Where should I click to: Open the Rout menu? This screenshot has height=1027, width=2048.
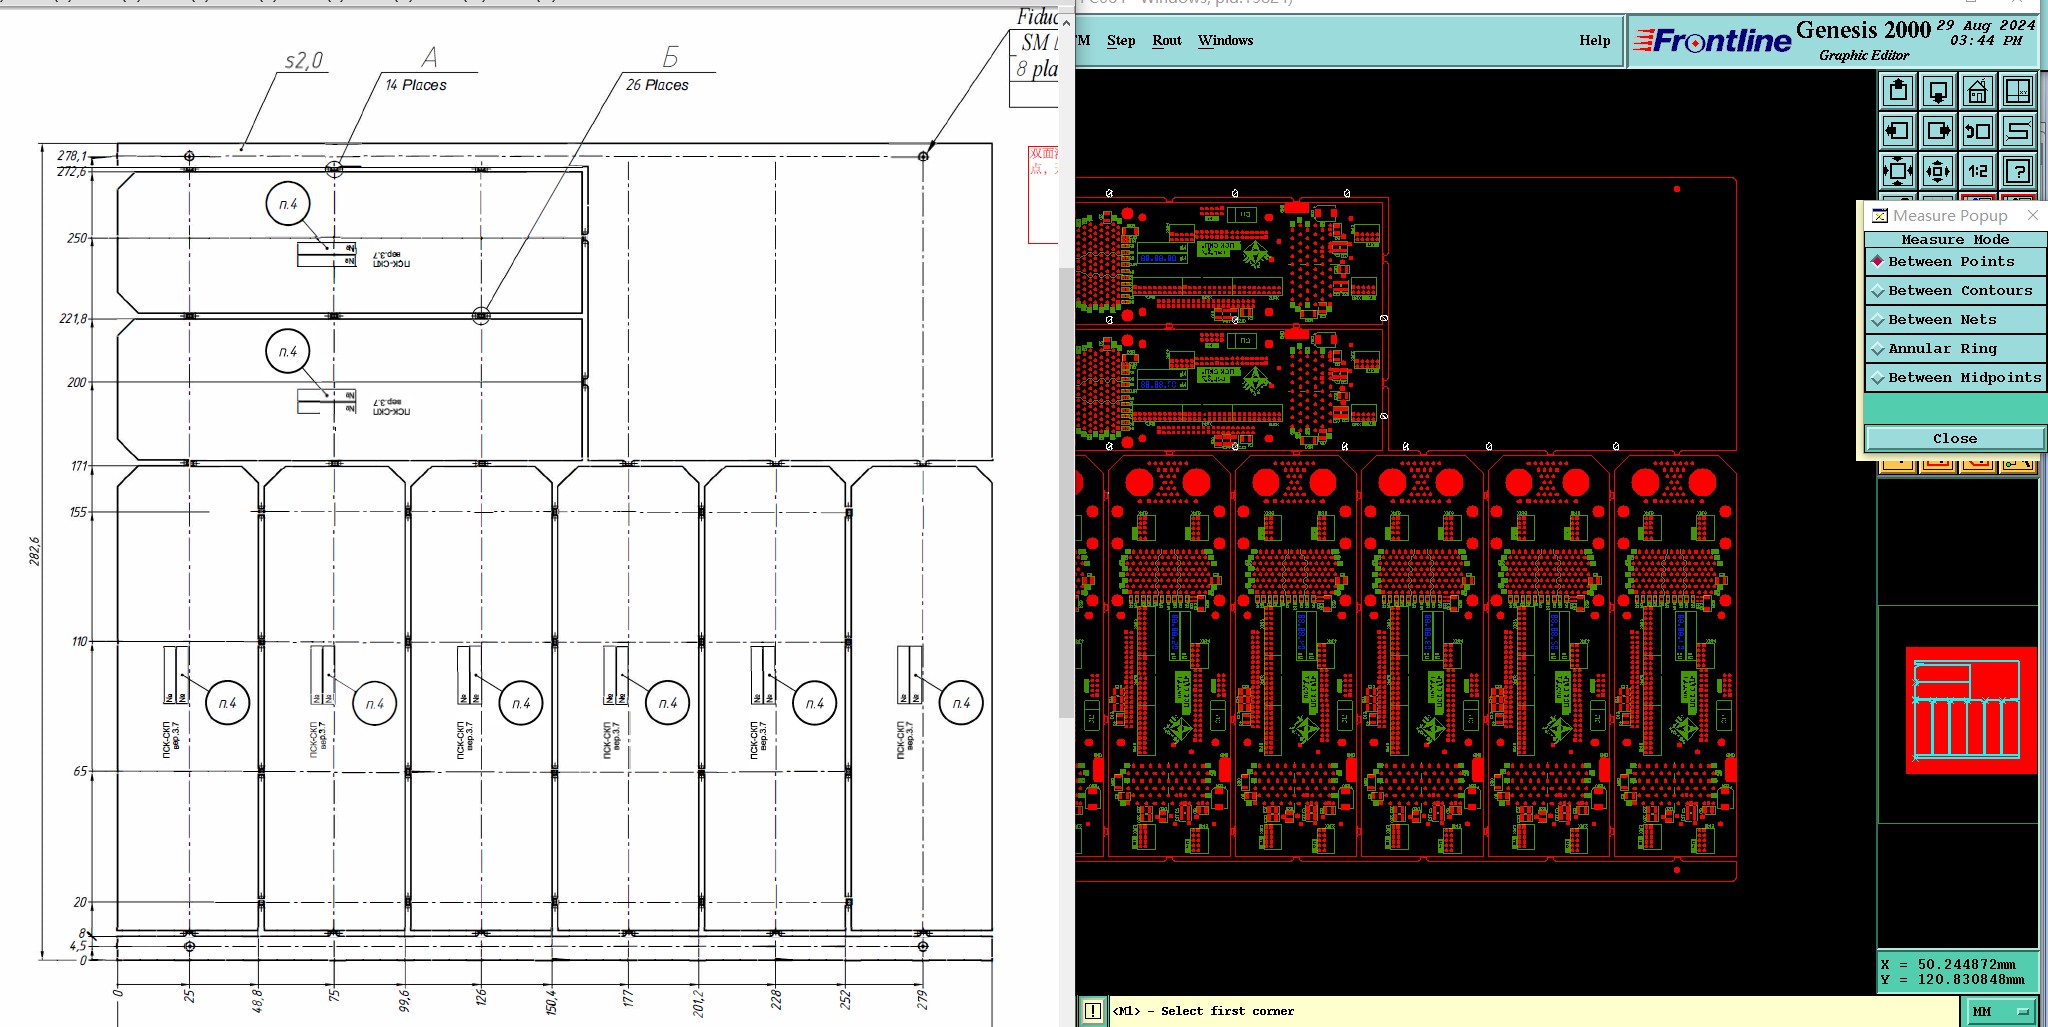coord(1167,41)
